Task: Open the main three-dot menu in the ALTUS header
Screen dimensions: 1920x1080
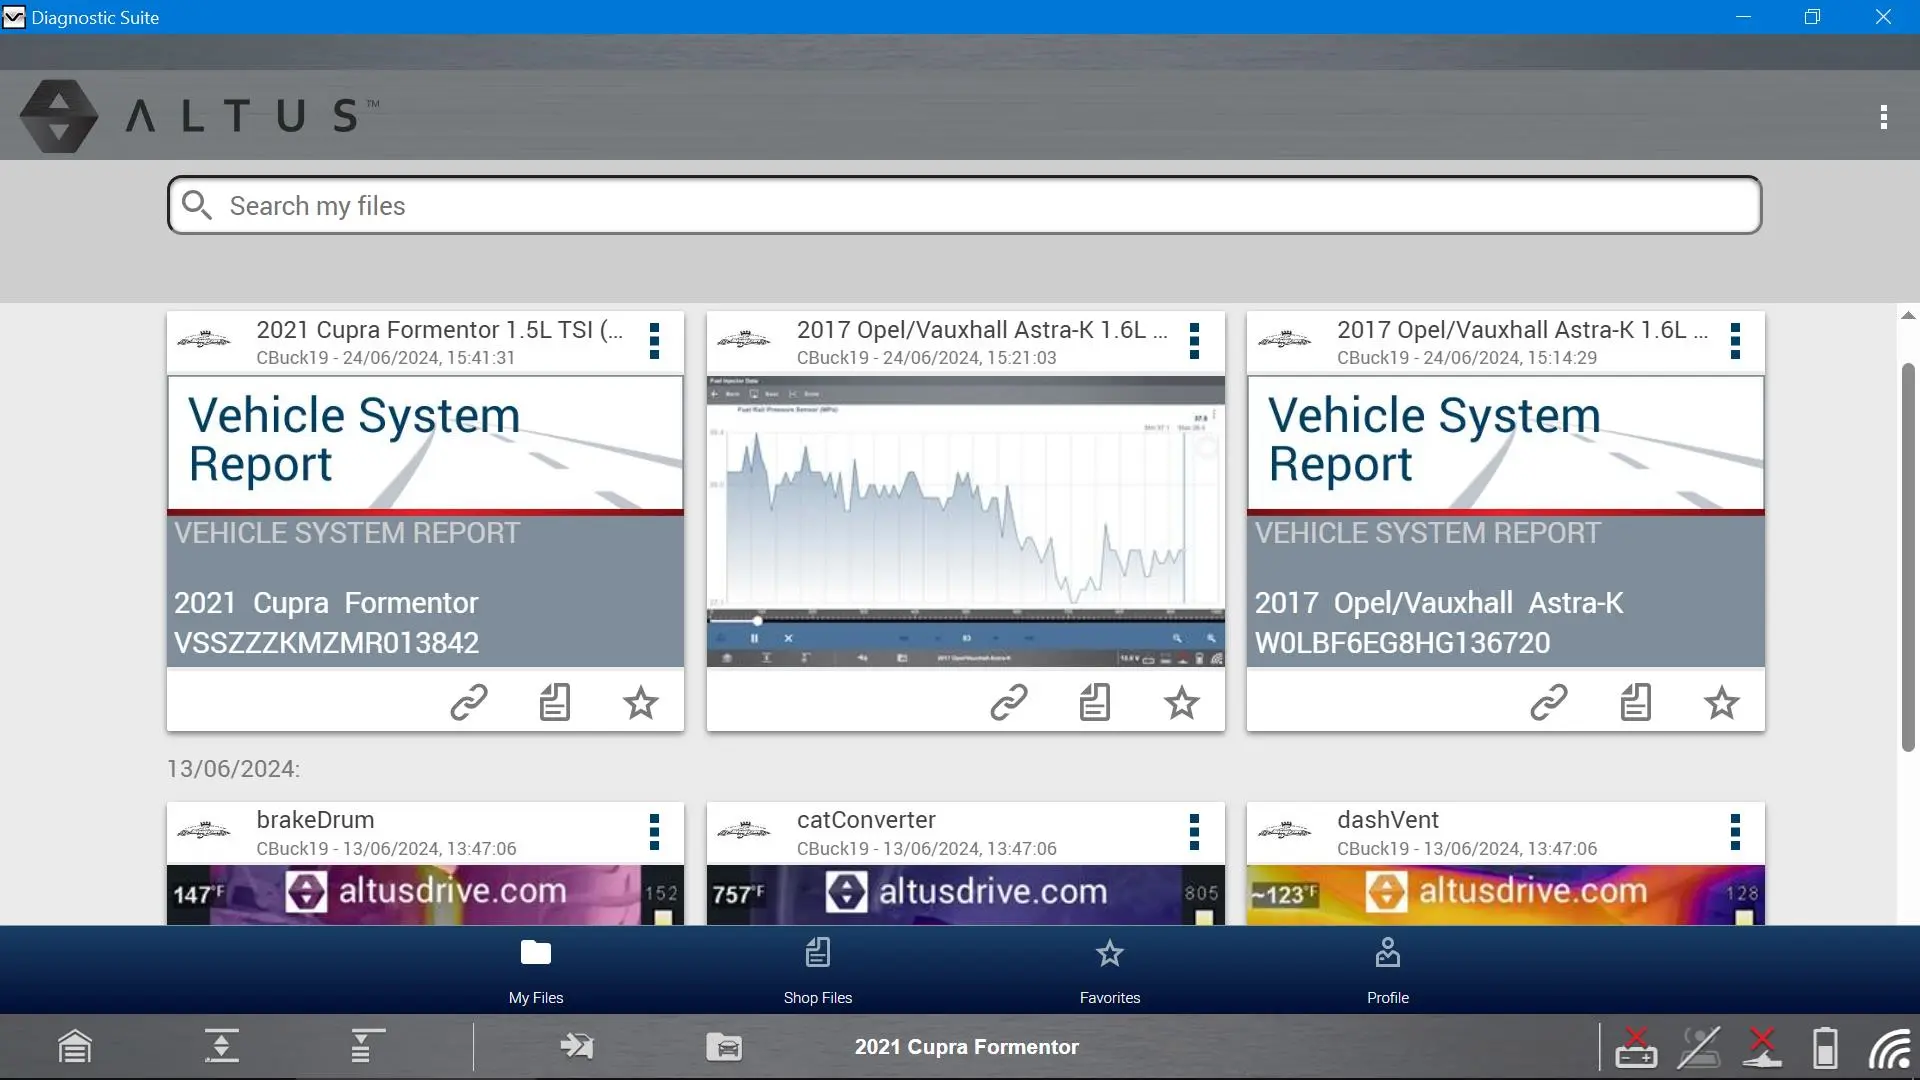Action: 1883,117
